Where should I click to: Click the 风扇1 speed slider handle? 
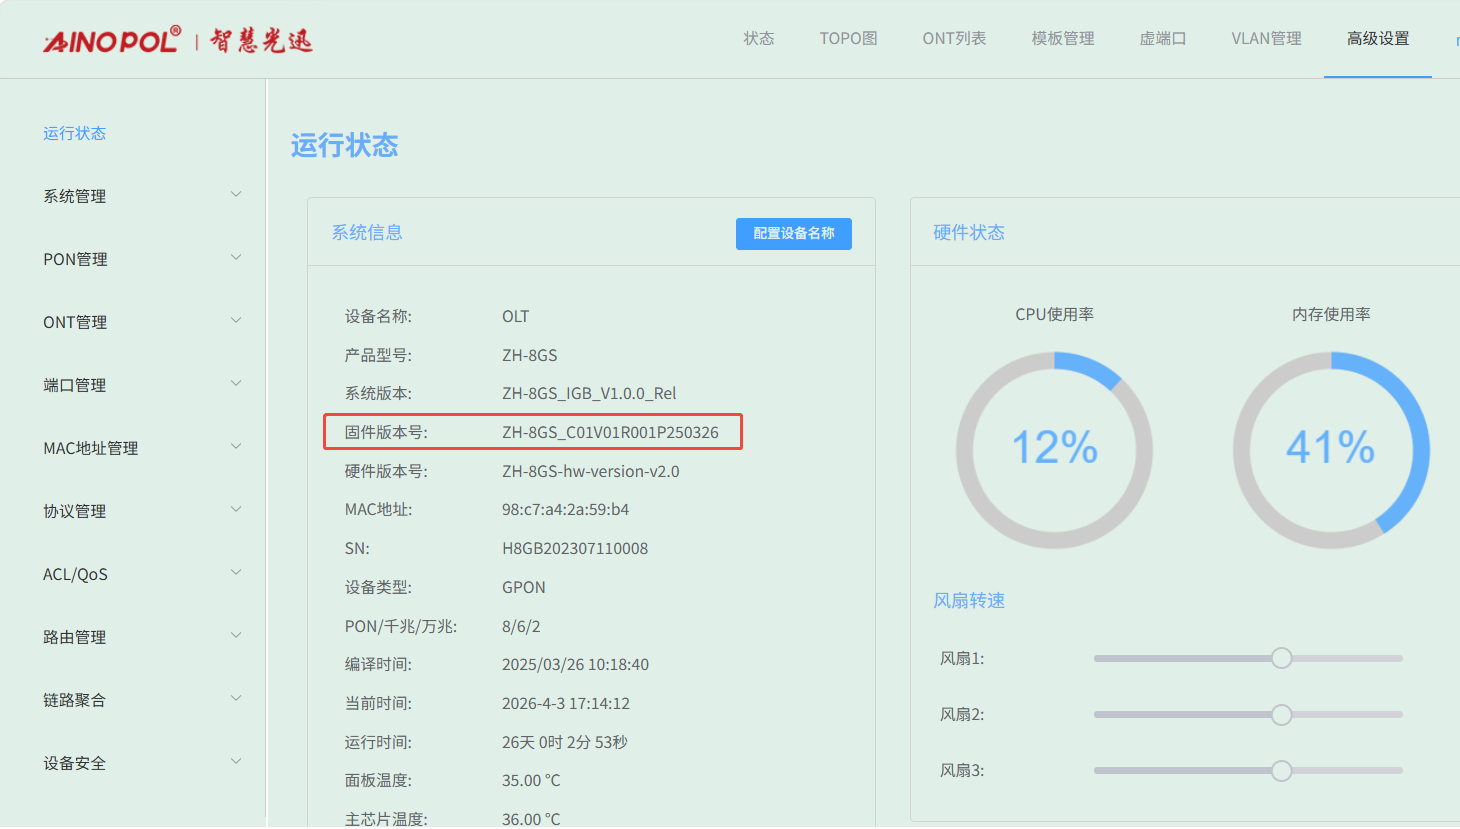[x=1281, y=658]
